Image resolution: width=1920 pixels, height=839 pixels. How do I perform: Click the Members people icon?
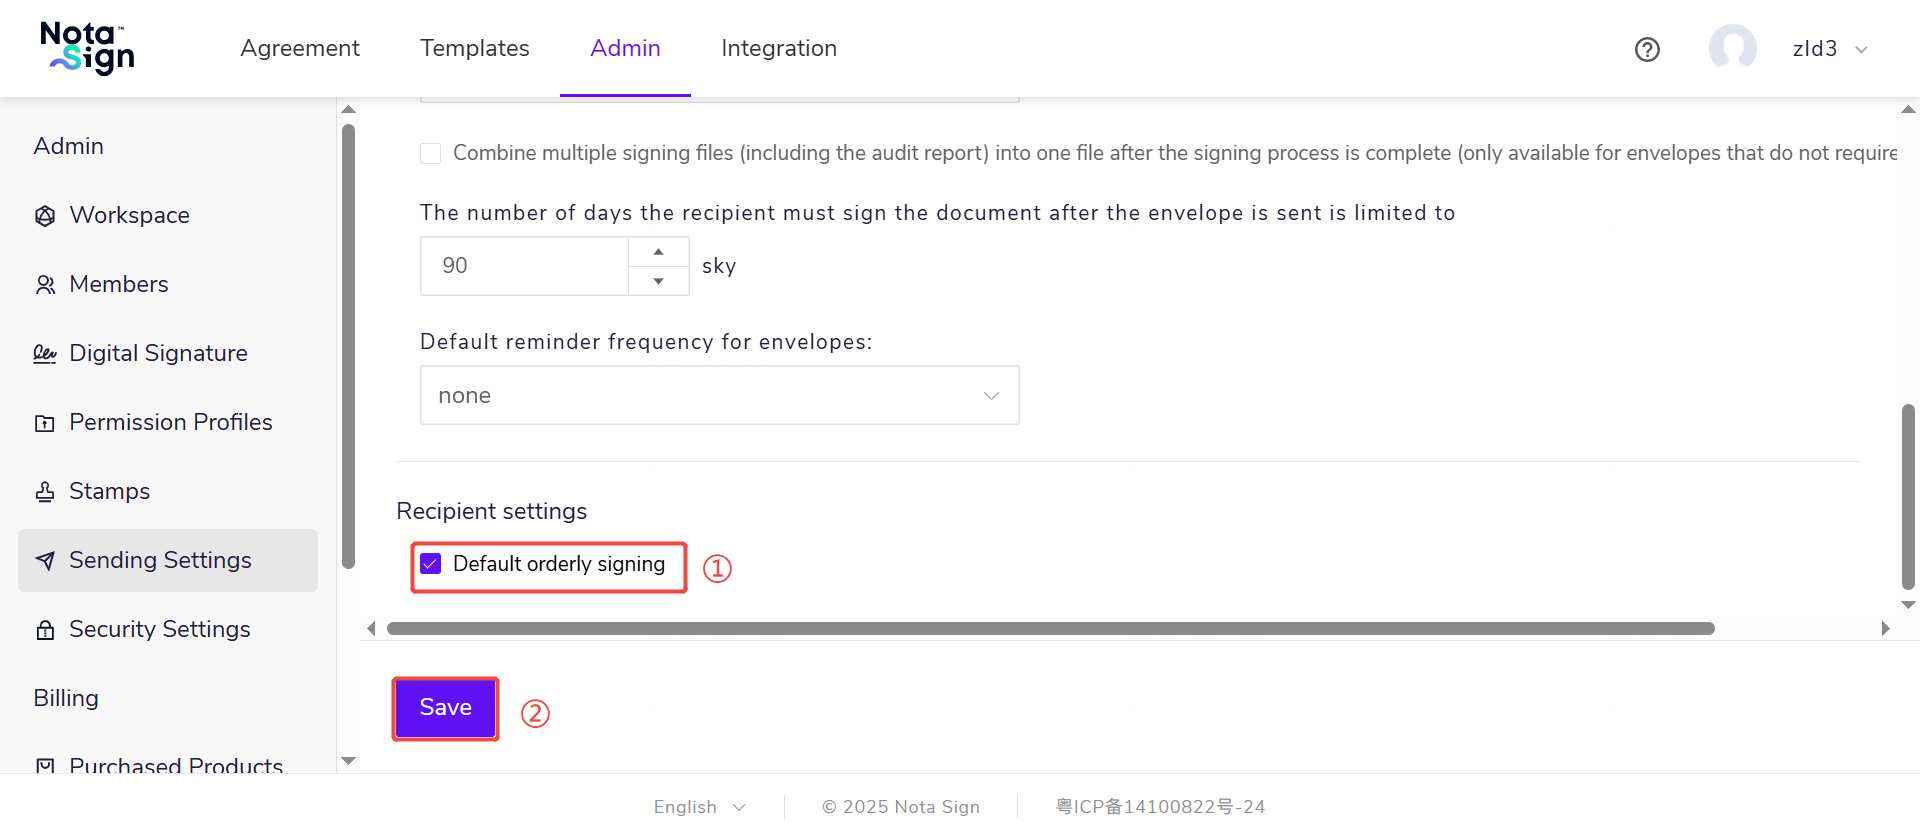(x=45, y=285)
